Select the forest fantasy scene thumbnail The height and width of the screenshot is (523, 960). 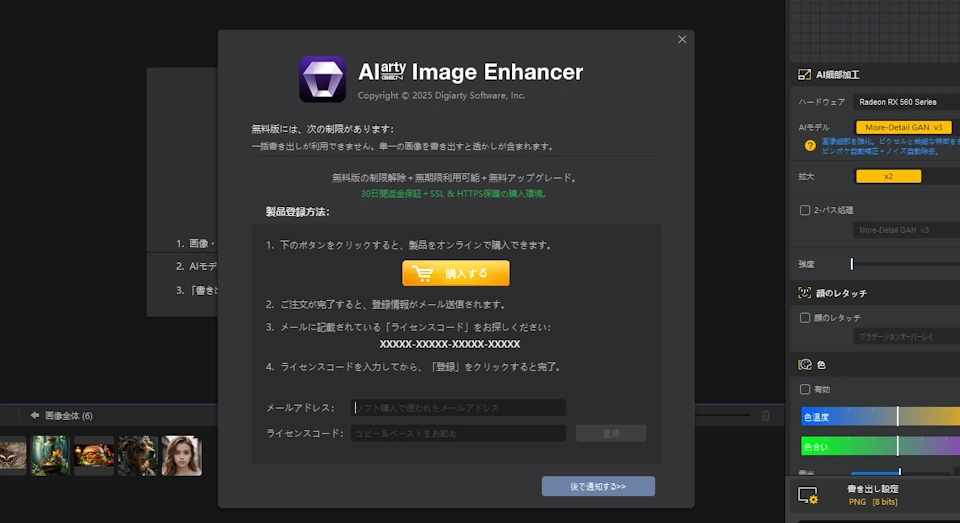tap(50, 456)
